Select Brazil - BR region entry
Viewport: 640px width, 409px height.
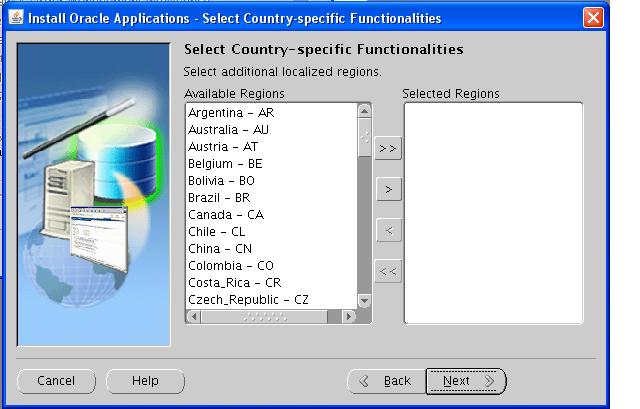[x=217, y=198]
